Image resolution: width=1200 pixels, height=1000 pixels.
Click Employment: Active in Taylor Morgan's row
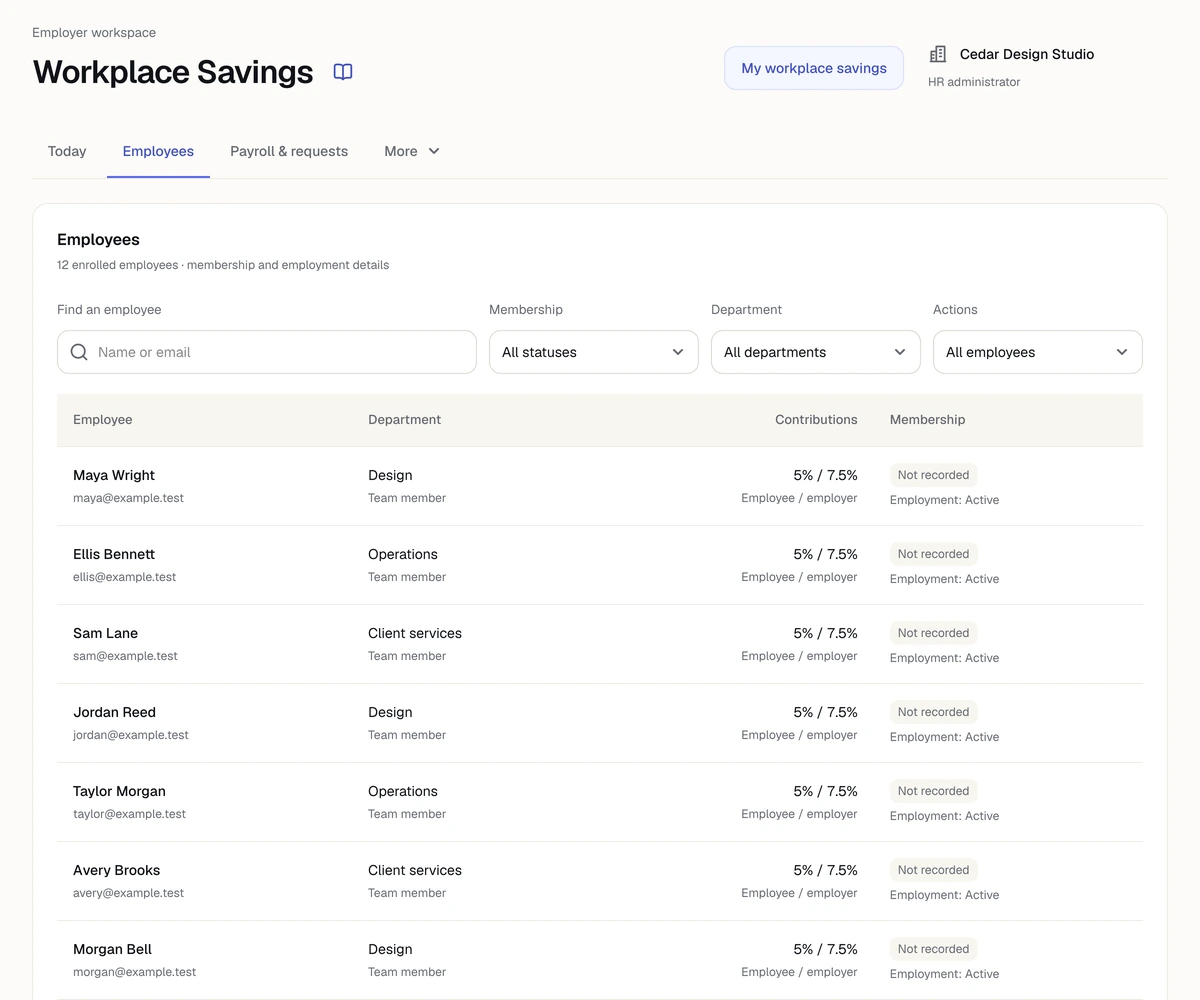tap(944, 816)
